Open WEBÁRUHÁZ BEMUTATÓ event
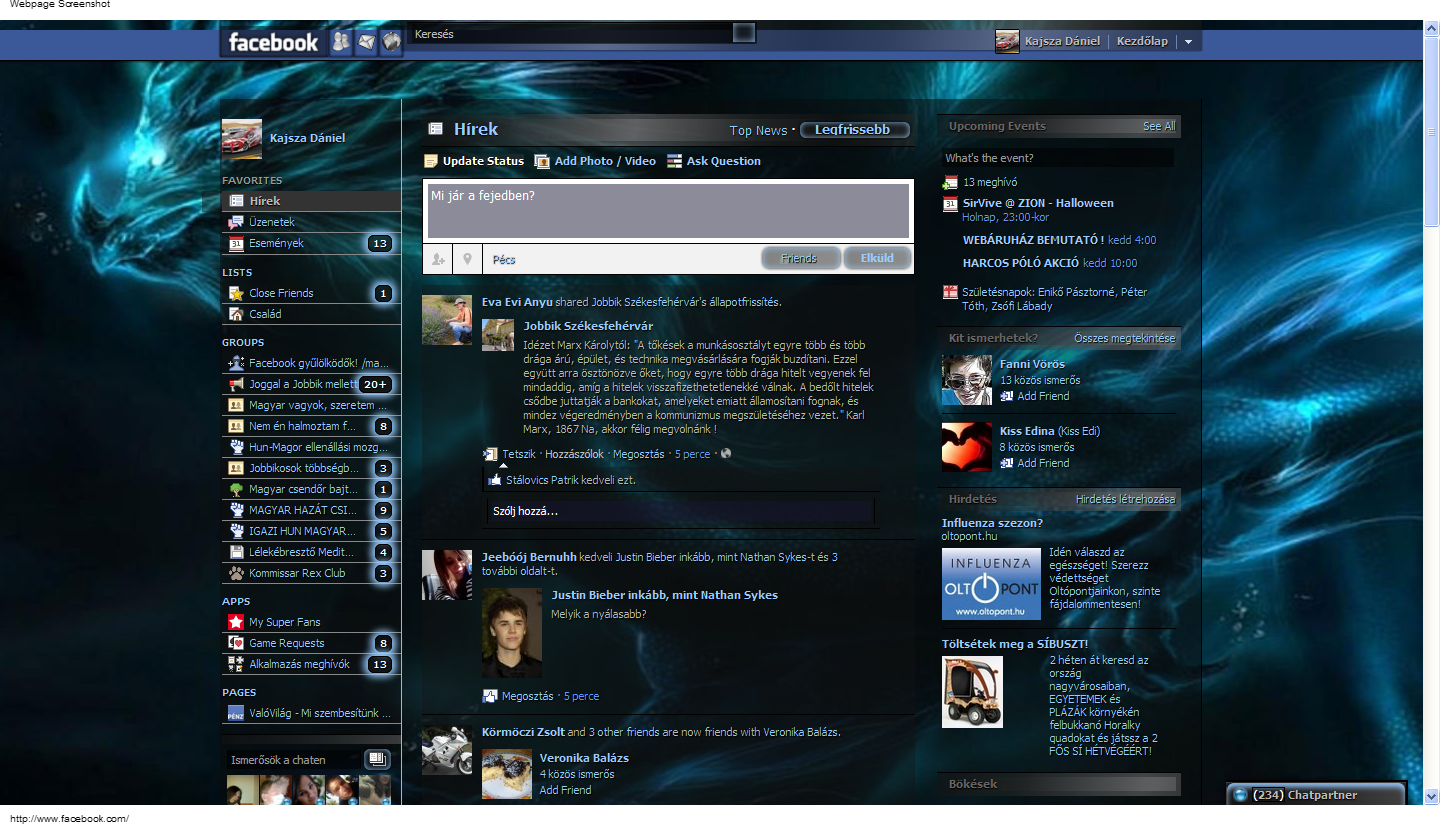The image size is (1440, 825). pos(1033,240)
